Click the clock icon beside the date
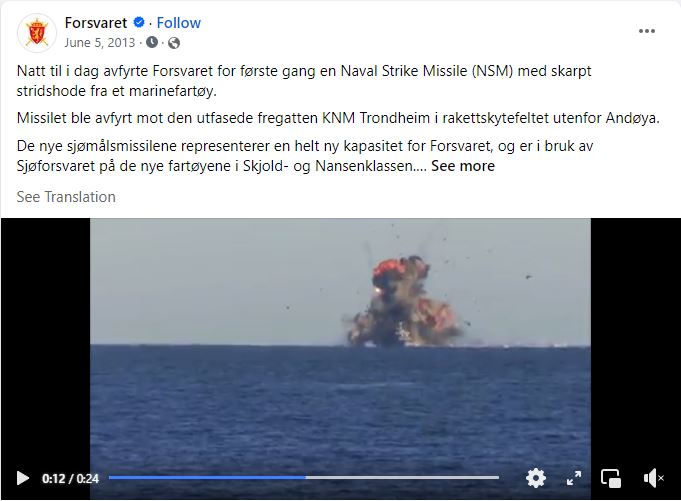Screen dimensions: 681x501 [152, 43]
